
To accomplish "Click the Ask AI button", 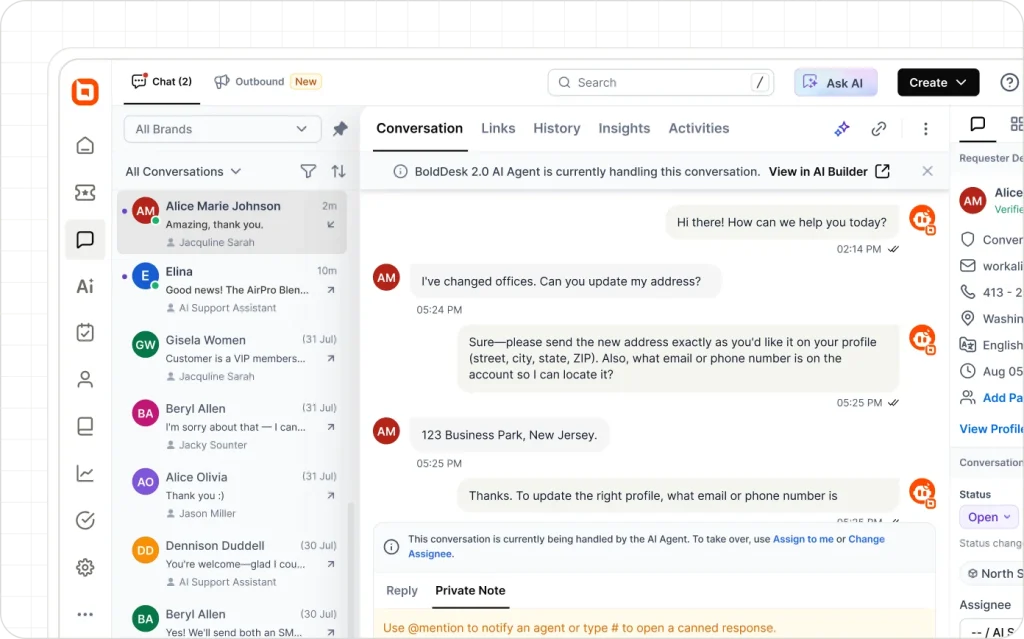I will click(835, 82).
